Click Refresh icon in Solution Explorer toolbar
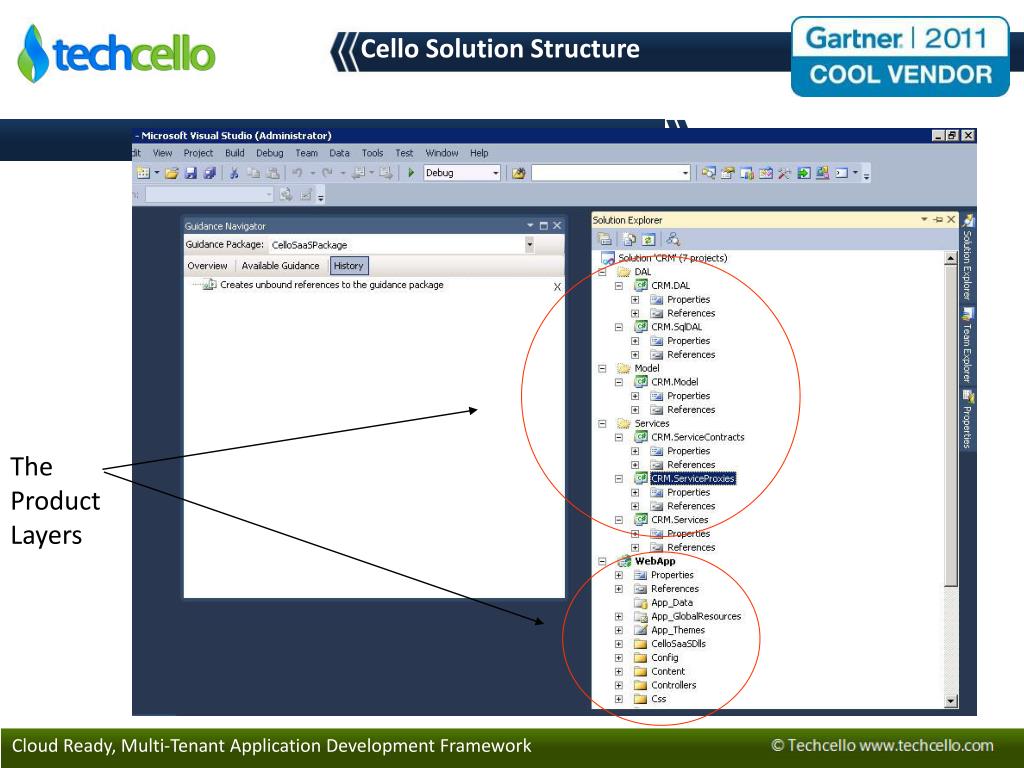1024x768 pixels. (x=648, y=239)
